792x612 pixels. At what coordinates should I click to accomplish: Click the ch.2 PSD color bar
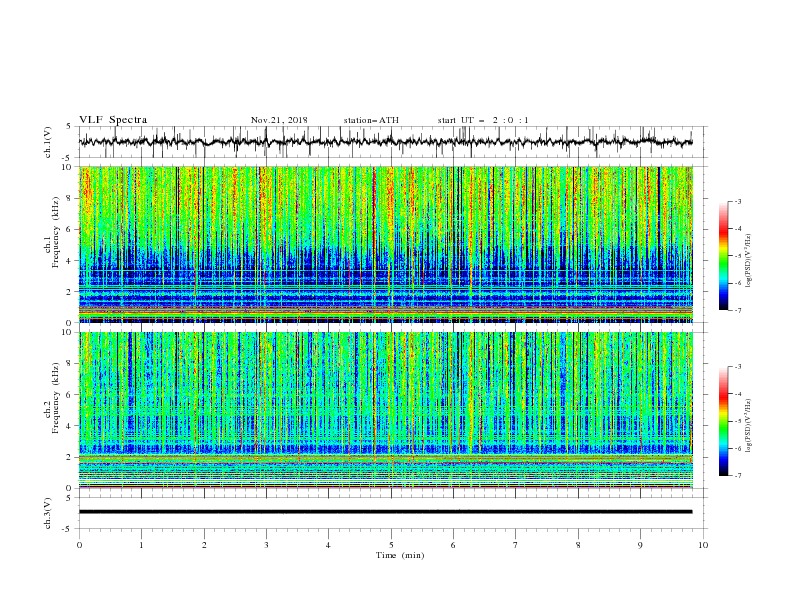tap(724, 421)
